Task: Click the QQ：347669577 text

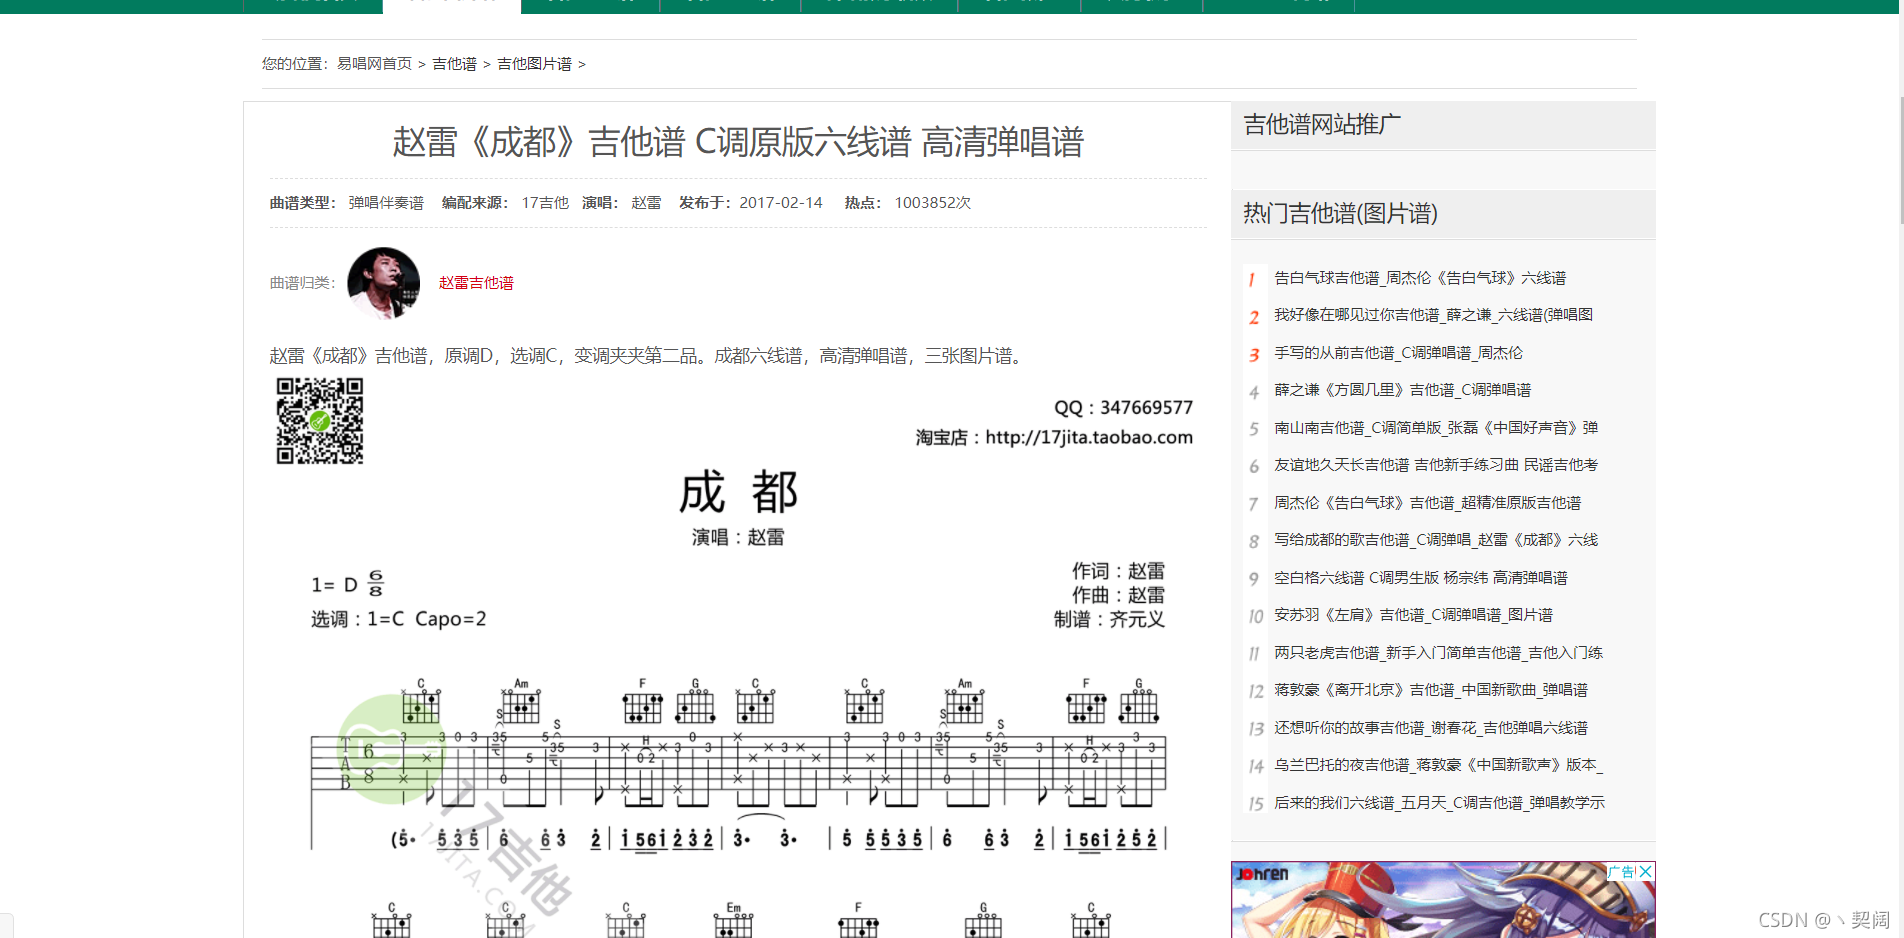Action: click(x=1123, y=407)
